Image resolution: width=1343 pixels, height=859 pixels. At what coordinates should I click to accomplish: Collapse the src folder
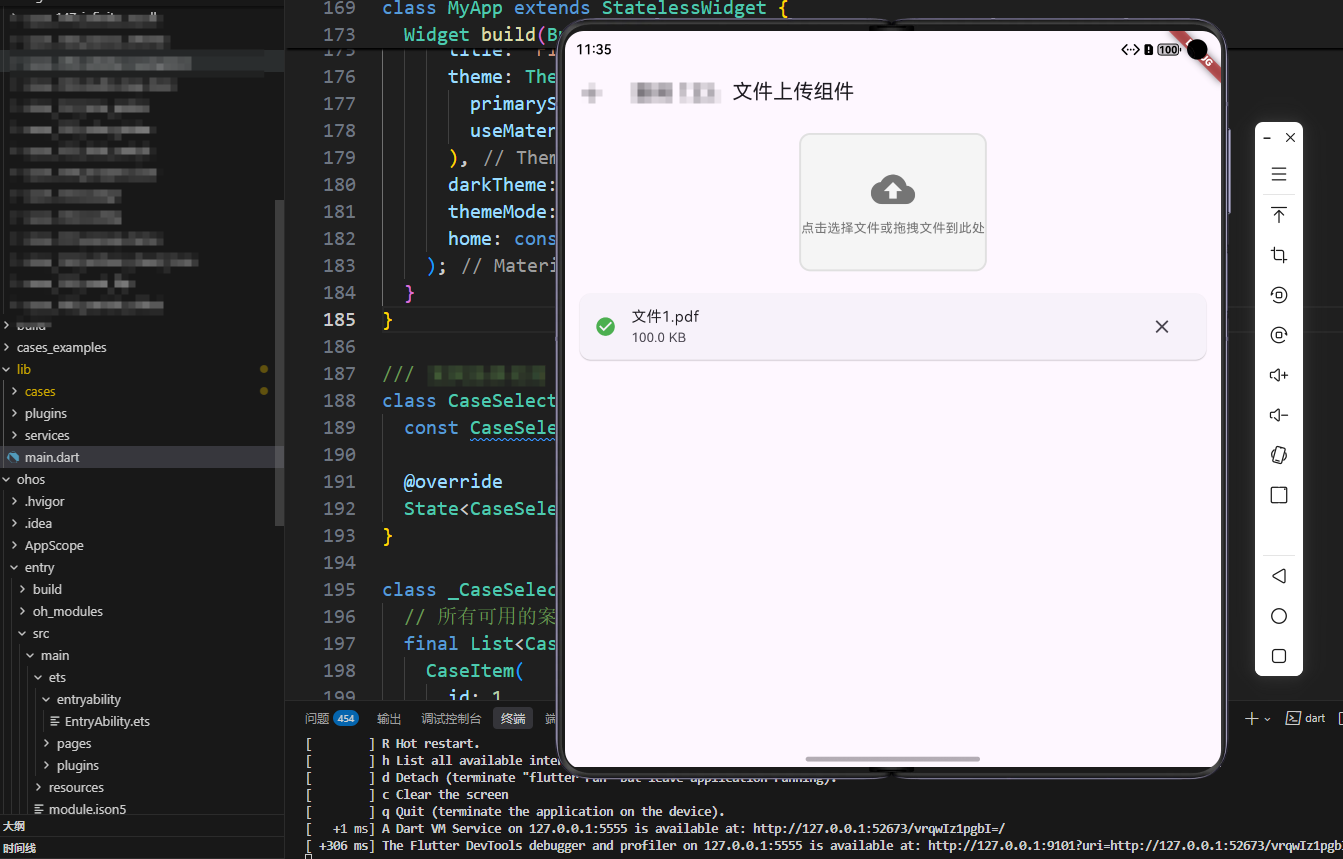(41, 633)
